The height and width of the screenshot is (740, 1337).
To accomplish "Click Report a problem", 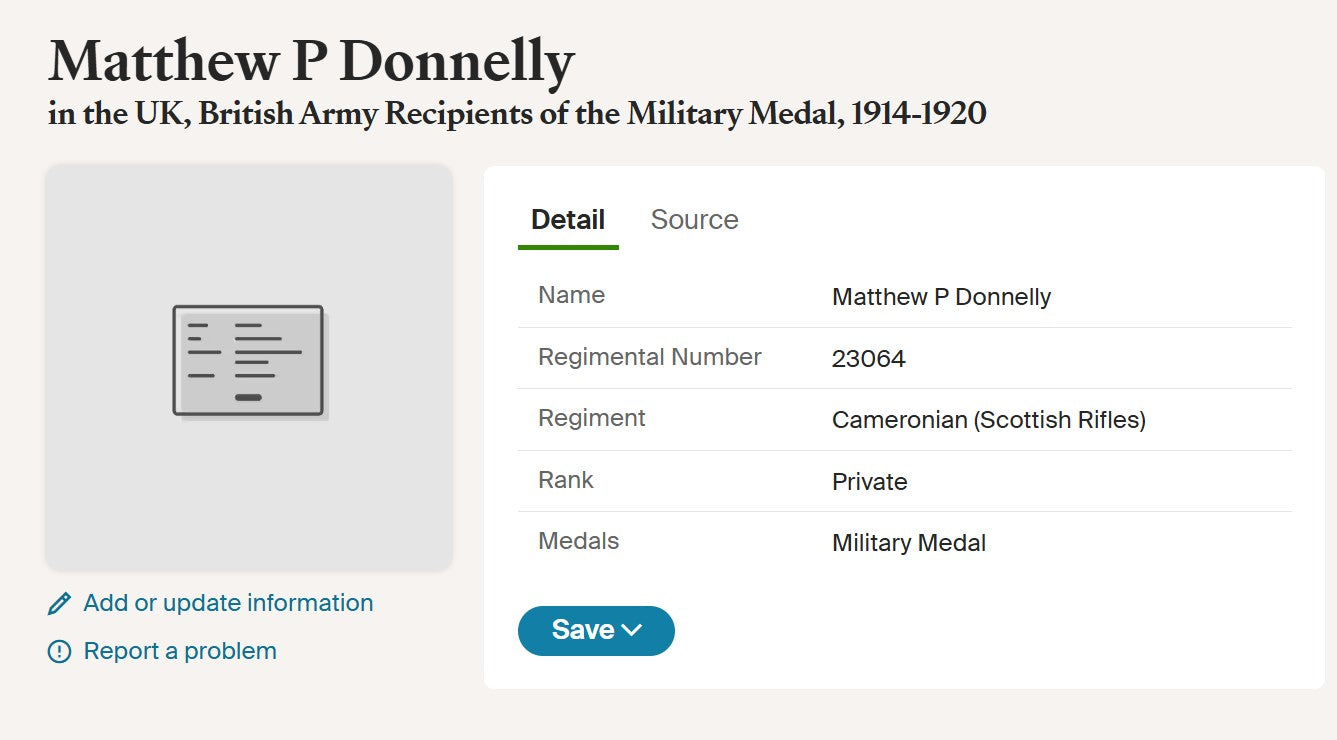I will click(180, 650).
